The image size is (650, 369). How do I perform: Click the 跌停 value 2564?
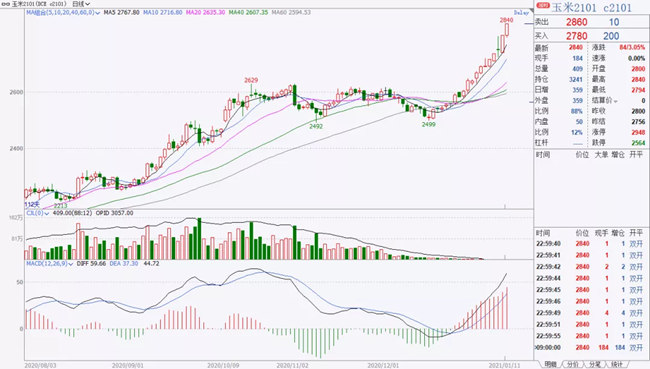tap(638, 143)
